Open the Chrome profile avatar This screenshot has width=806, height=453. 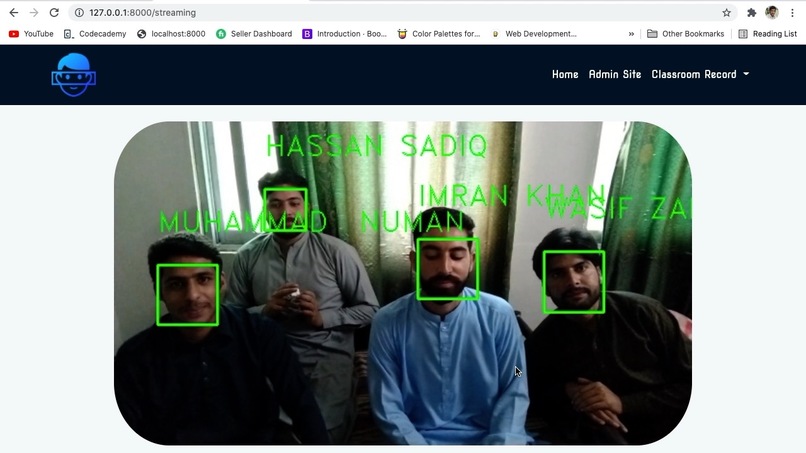772,13
